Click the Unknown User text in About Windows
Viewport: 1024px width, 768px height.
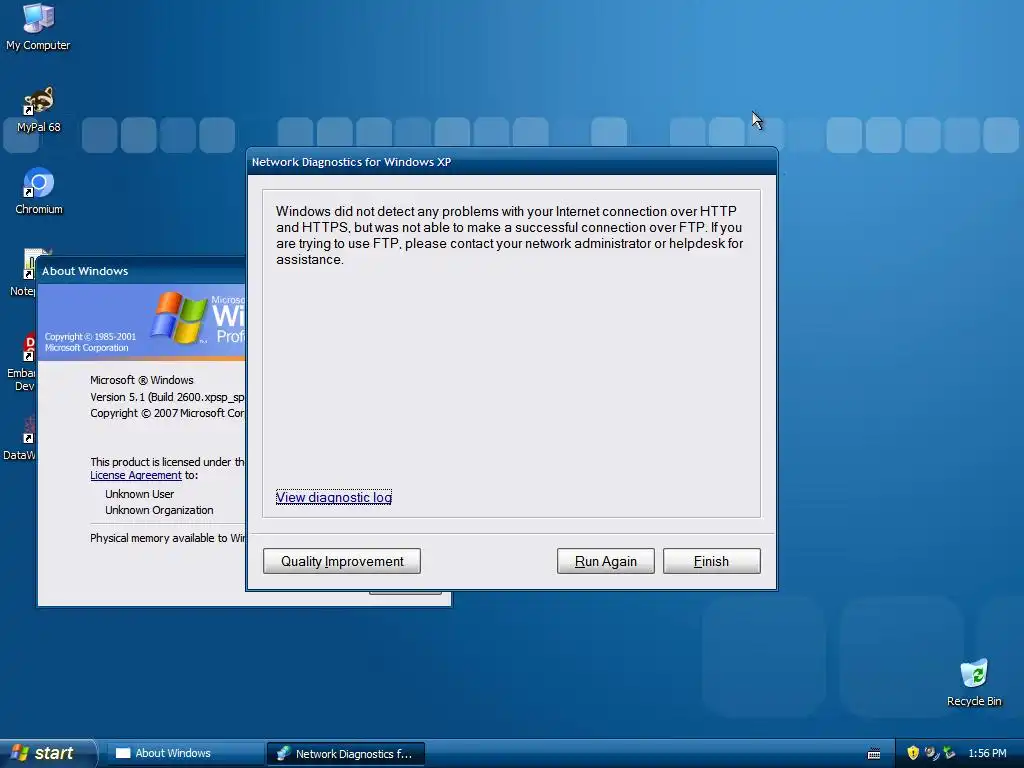pyautogui.click(x=140, y=494)
